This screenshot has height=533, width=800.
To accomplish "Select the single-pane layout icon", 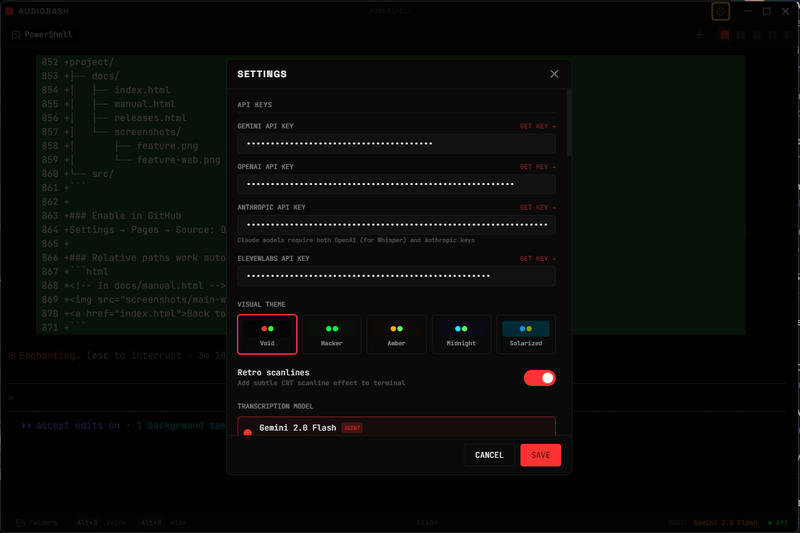I will pos(724,35).
